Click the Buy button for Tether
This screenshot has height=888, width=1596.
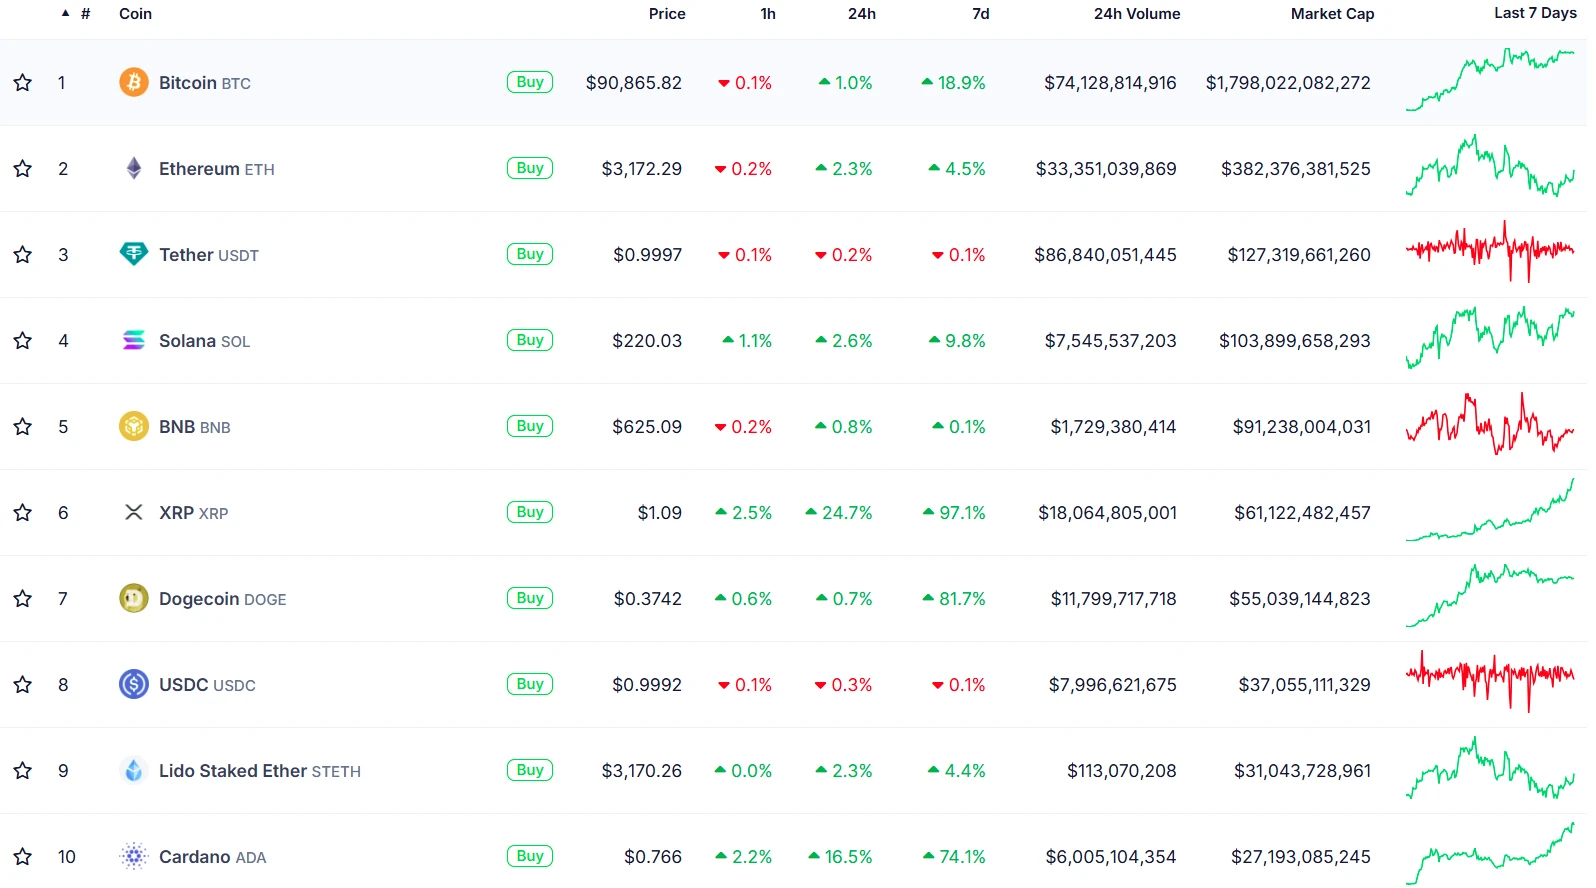[x=530, y=254]
